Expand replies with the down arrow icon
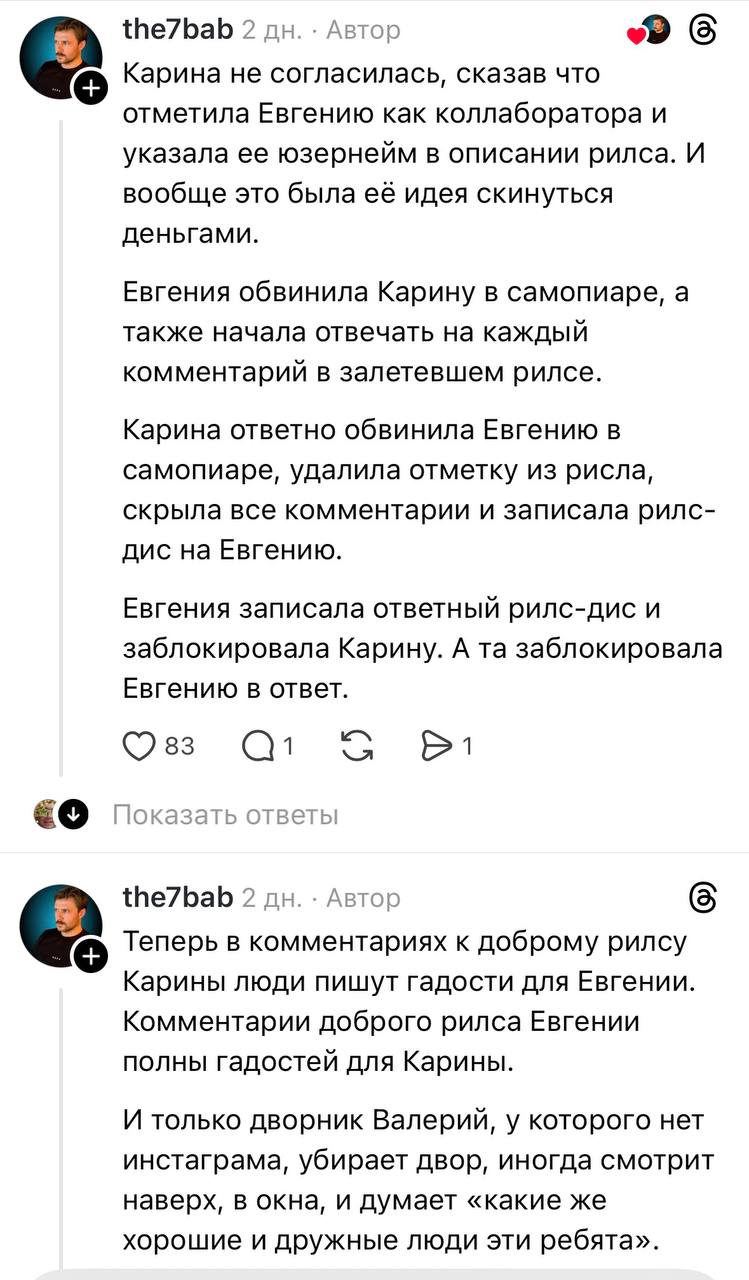749x1280 pixels. pos(73,815)
